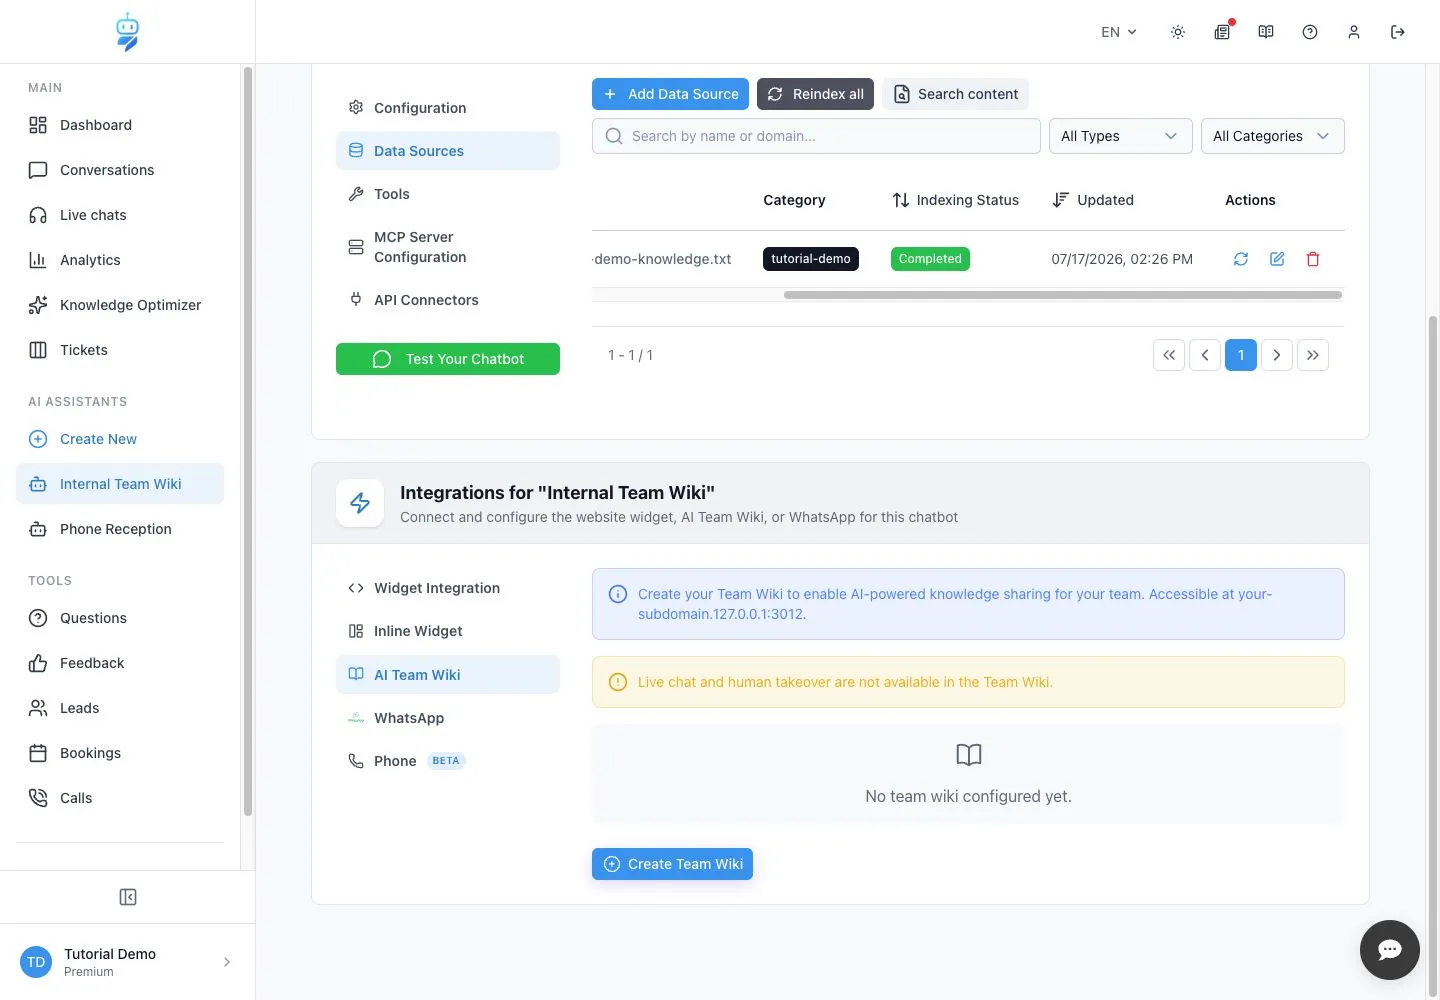Sort by Updated column
Viewport: 1440px width, 1000px height.
pyautogui.click(x=1093, y=200)
